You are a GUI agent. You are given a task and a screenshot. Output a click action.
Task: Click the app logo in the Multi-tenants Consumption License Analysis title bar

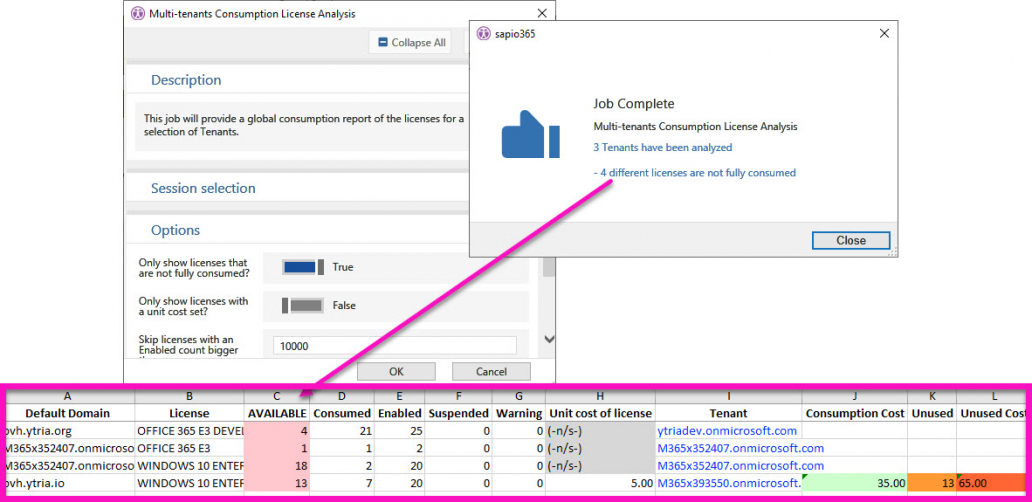tap(138, 13)
